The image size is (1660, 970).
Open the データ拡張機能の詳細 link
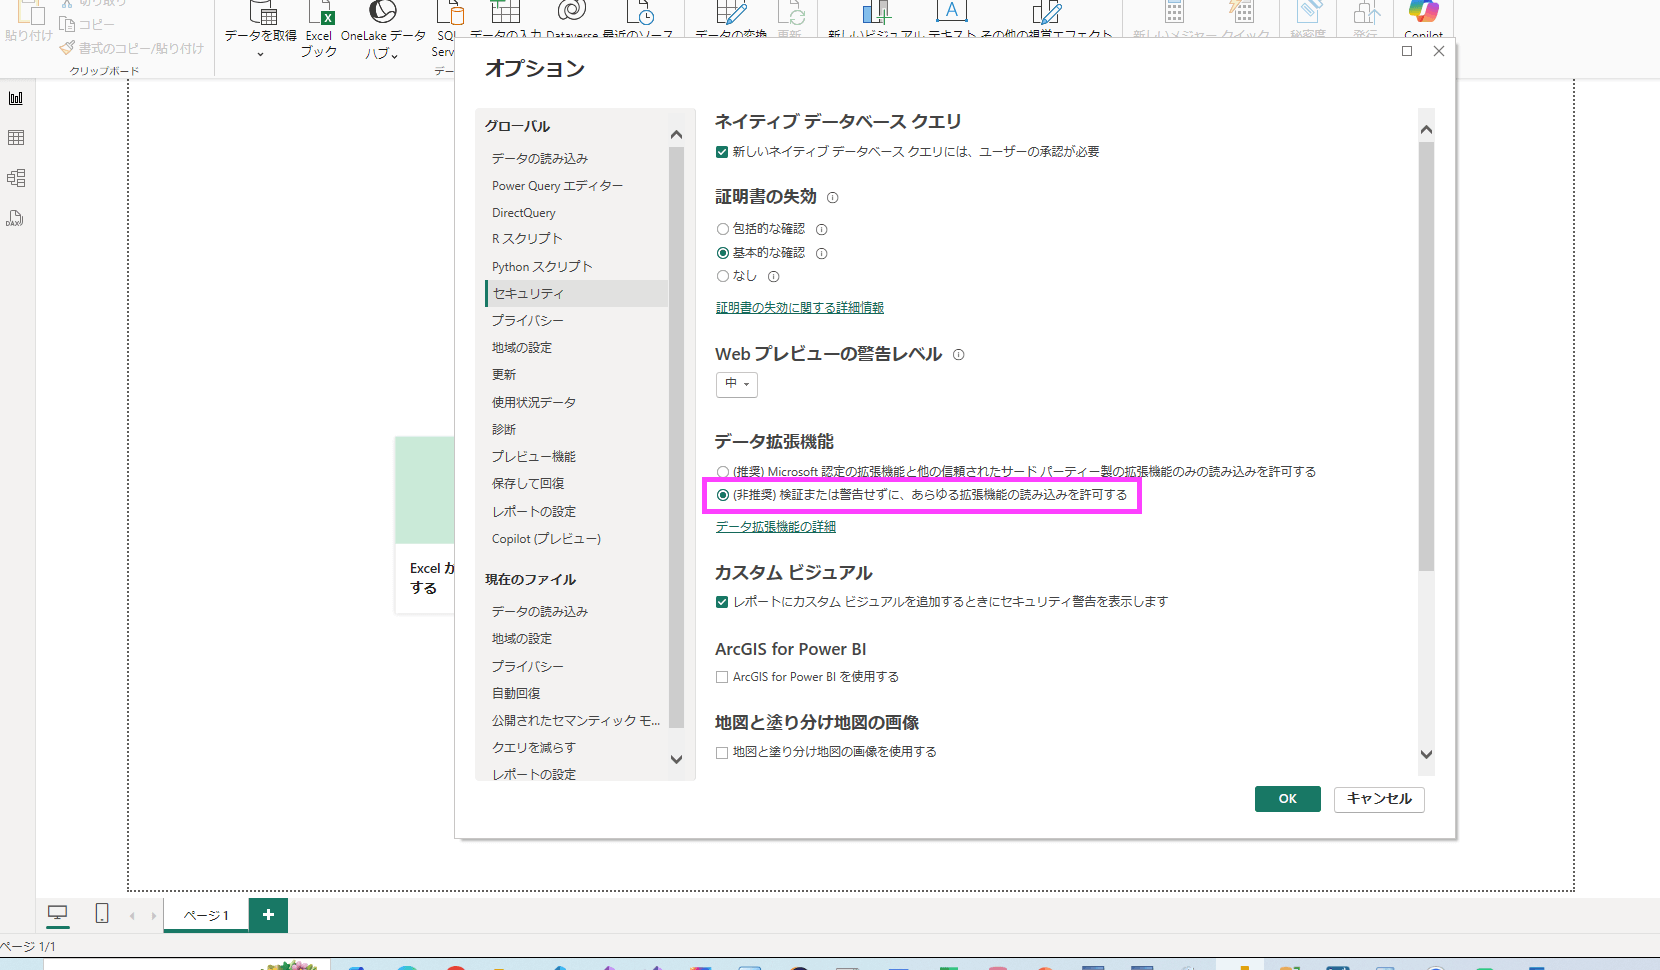[775, 527]
